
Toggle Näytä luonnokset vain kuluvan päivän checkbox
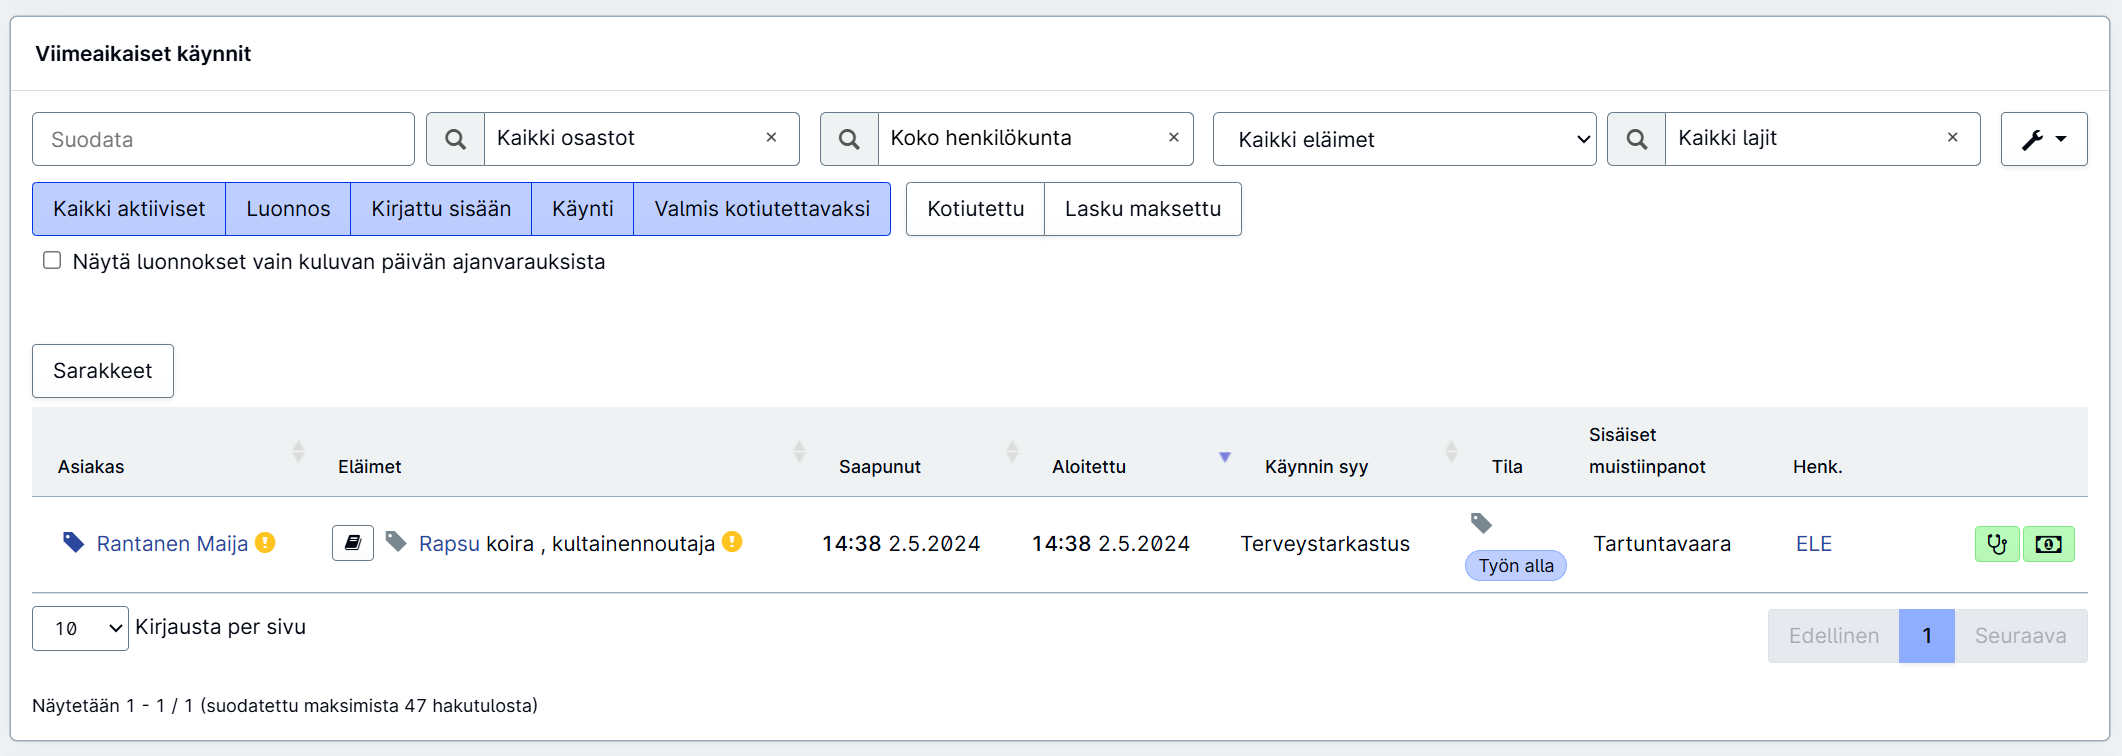(52, 261)
